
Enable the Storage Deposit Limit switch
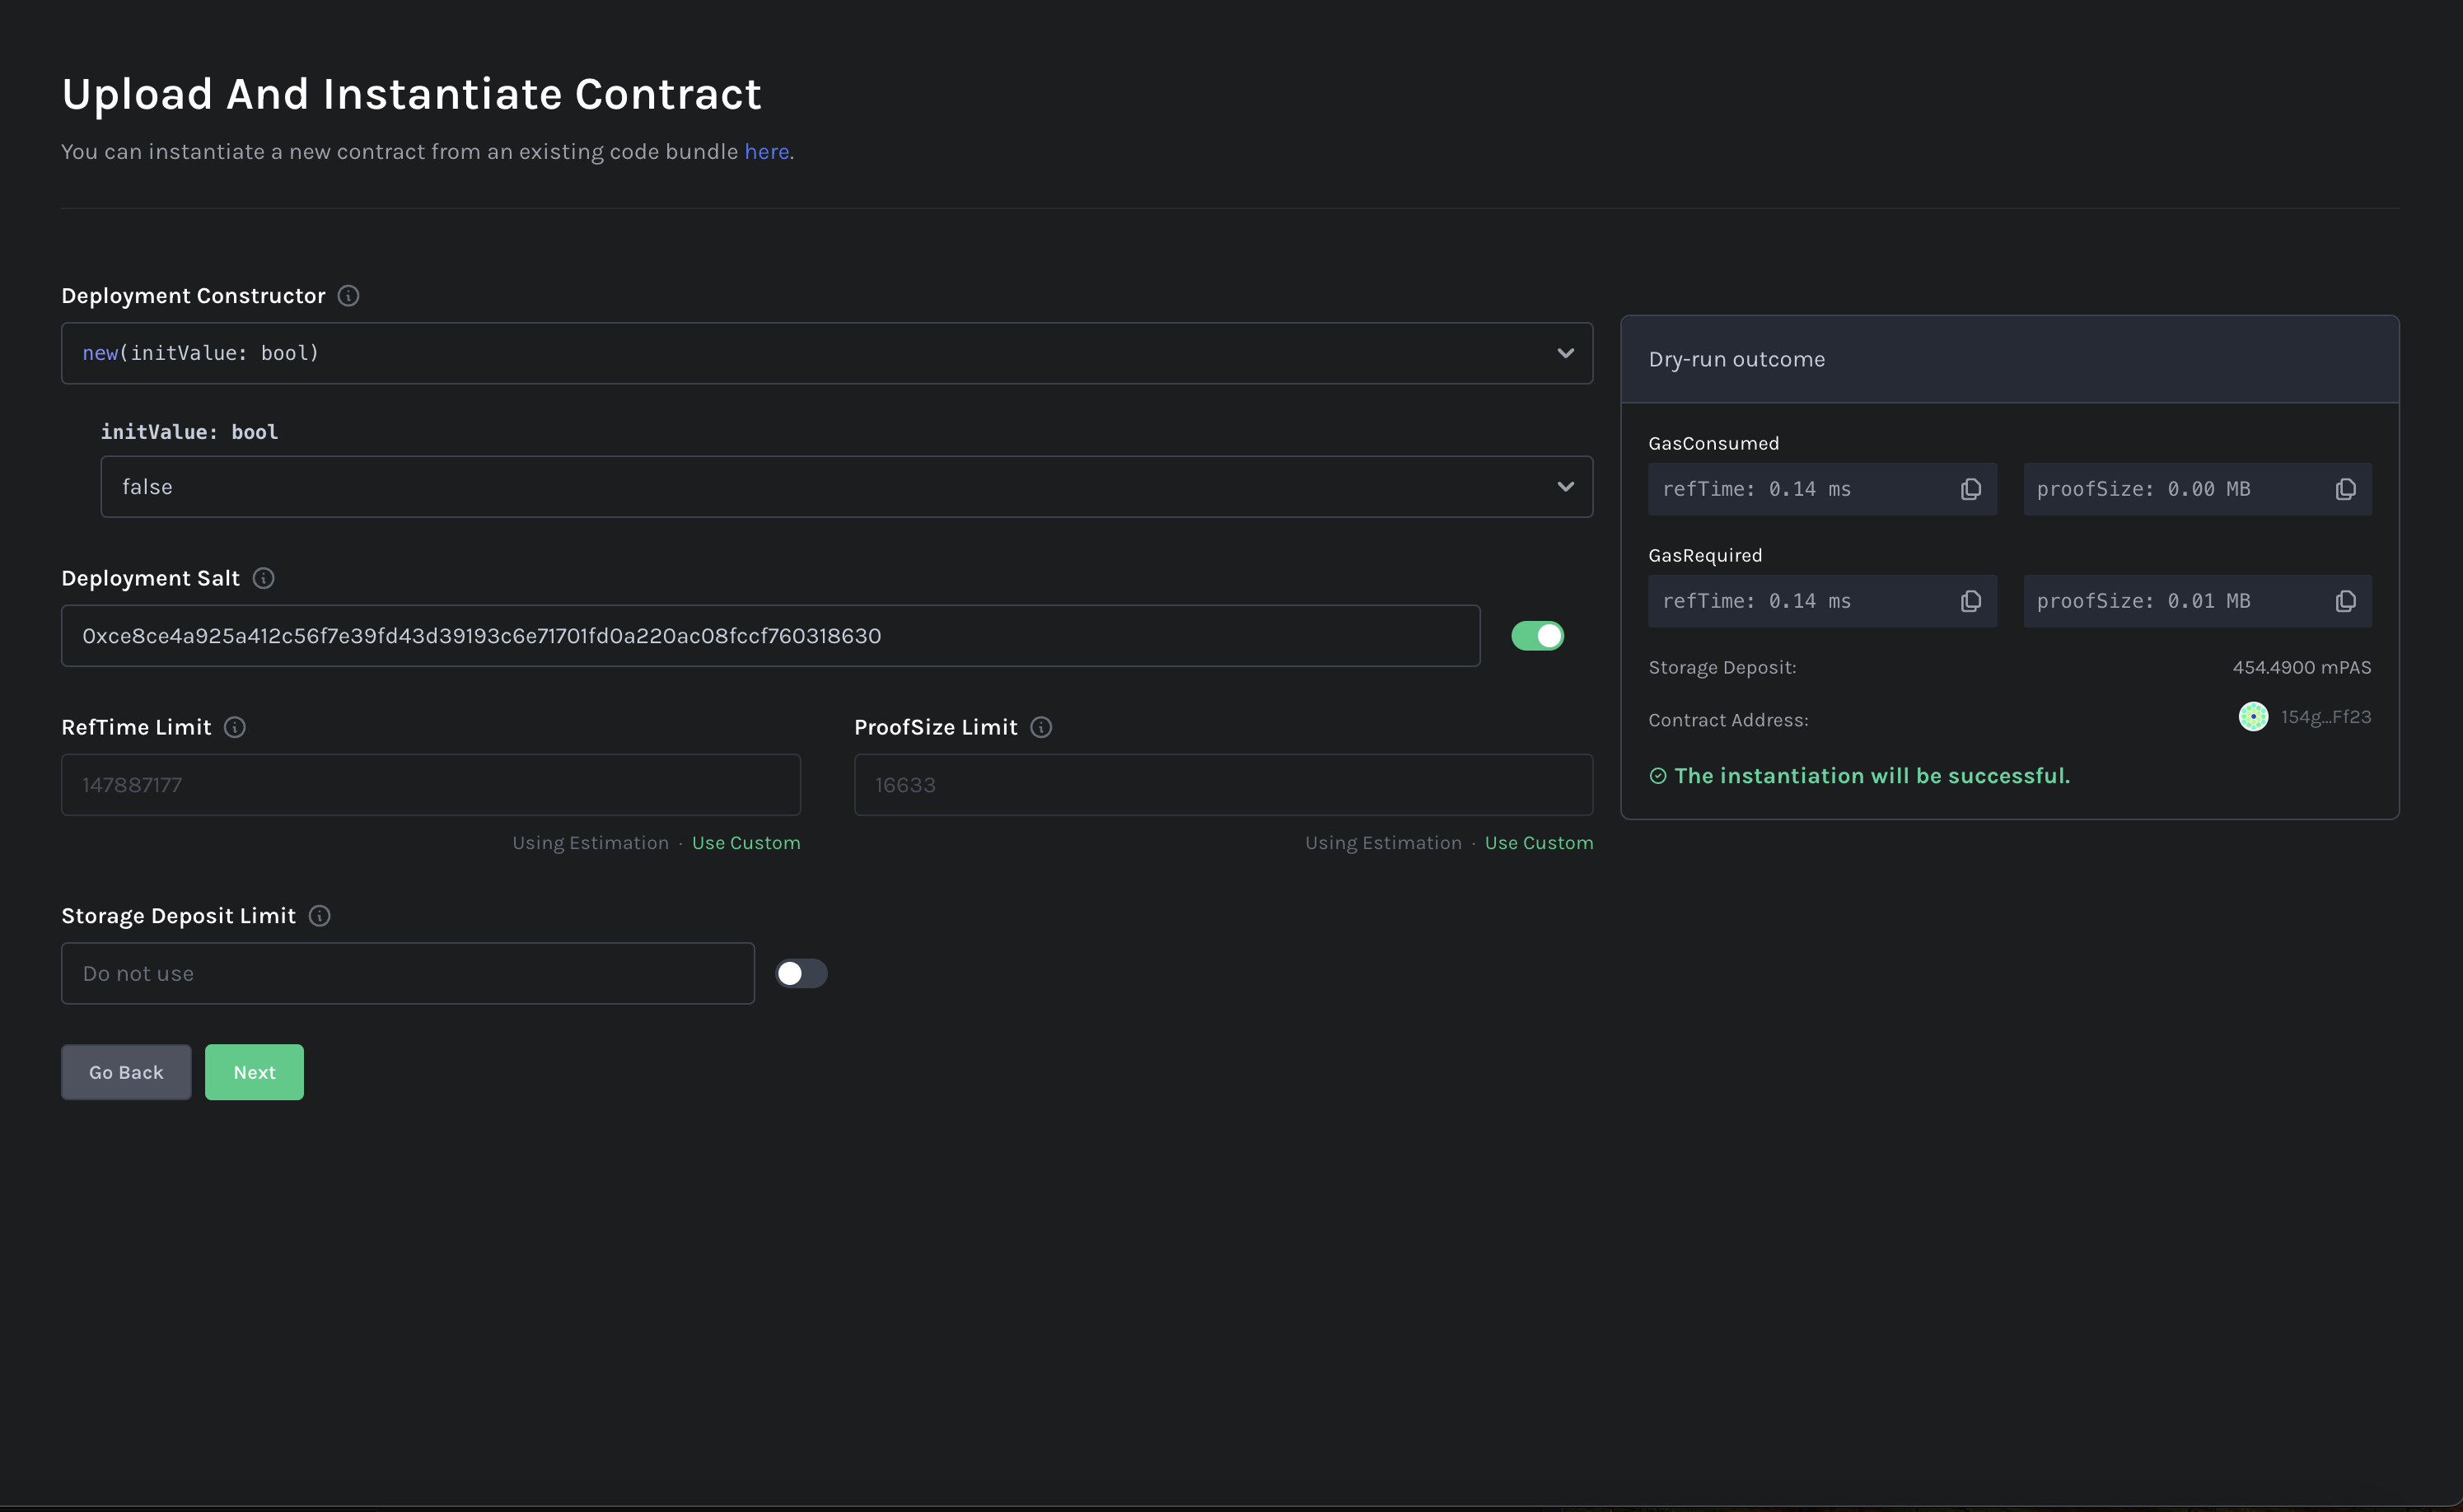(801, 974)
